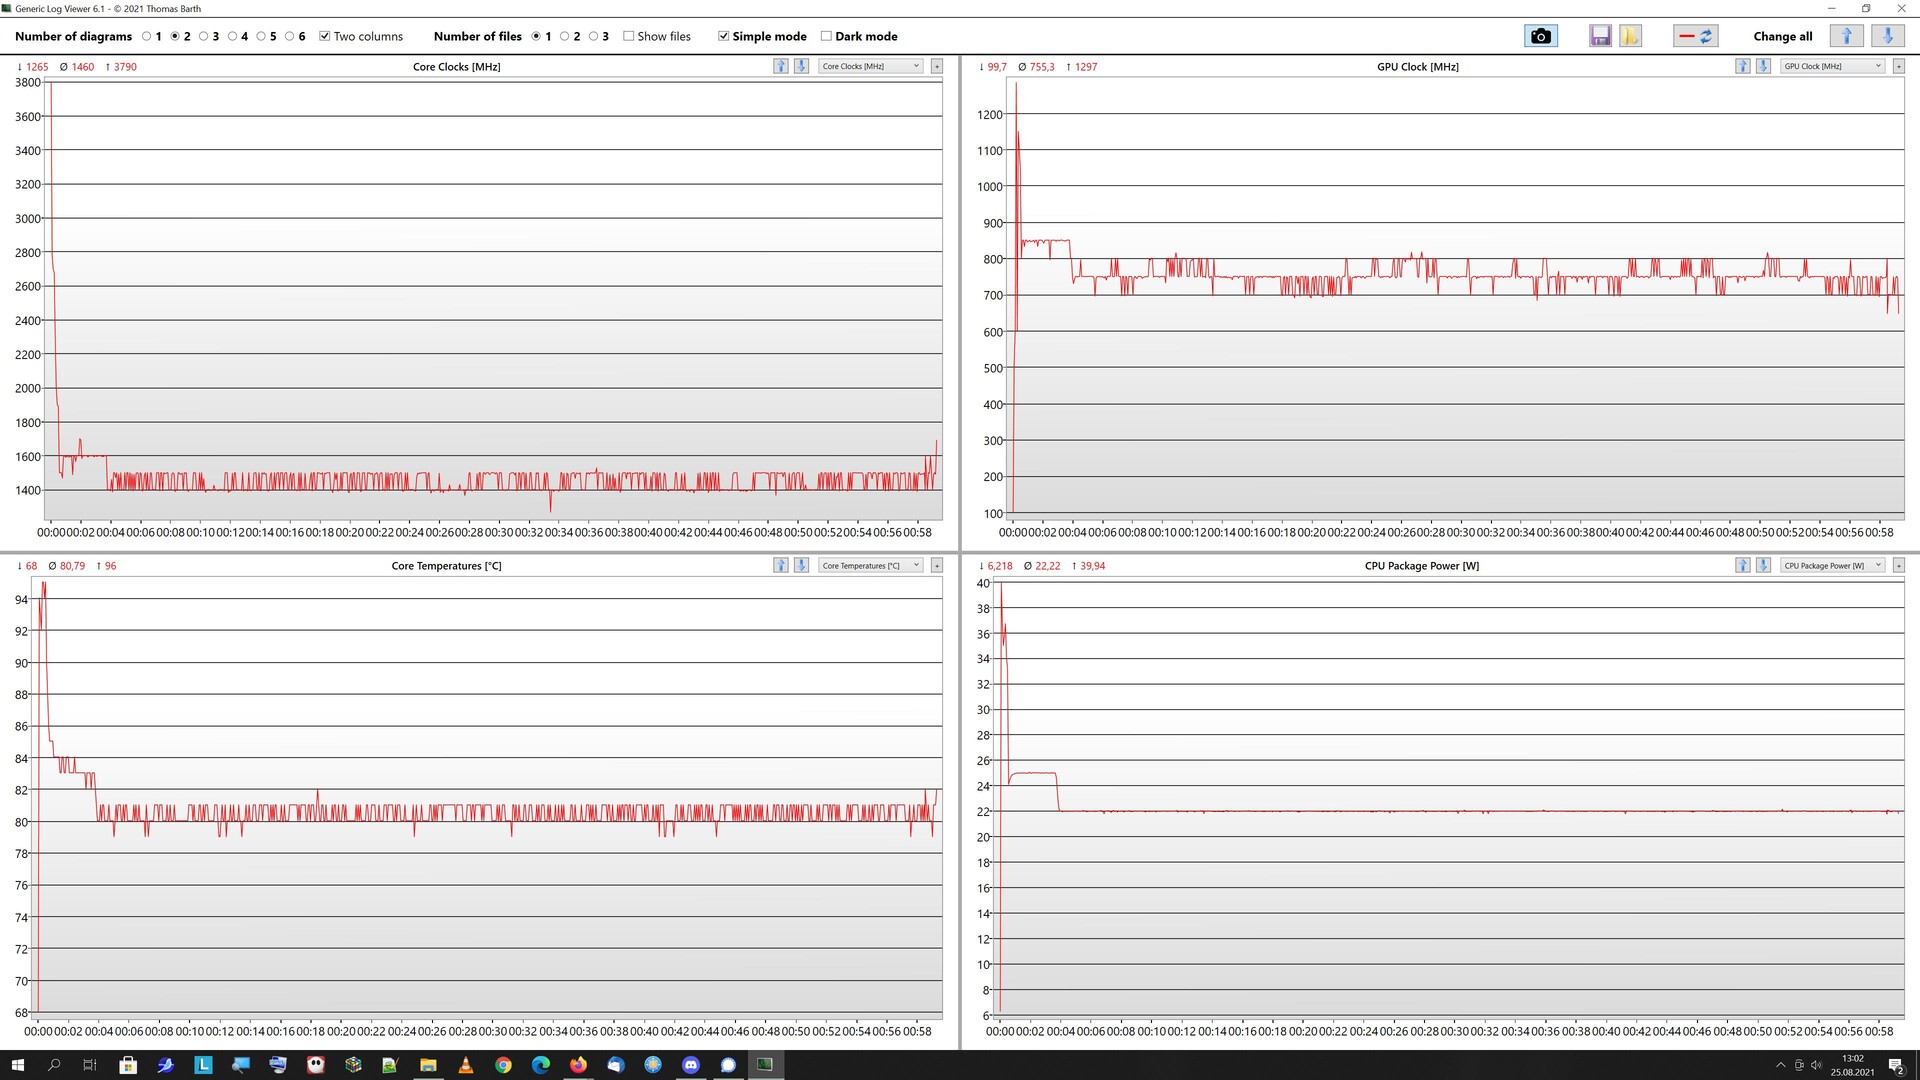Click plus button in Core Temperatures diagram

pos(936,565)
